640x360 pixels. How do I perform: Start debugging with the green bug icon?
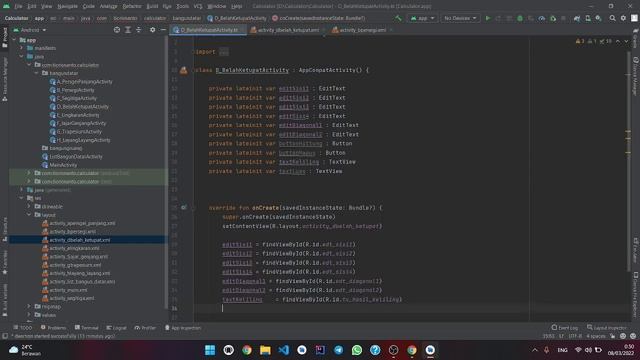[520, 18]
